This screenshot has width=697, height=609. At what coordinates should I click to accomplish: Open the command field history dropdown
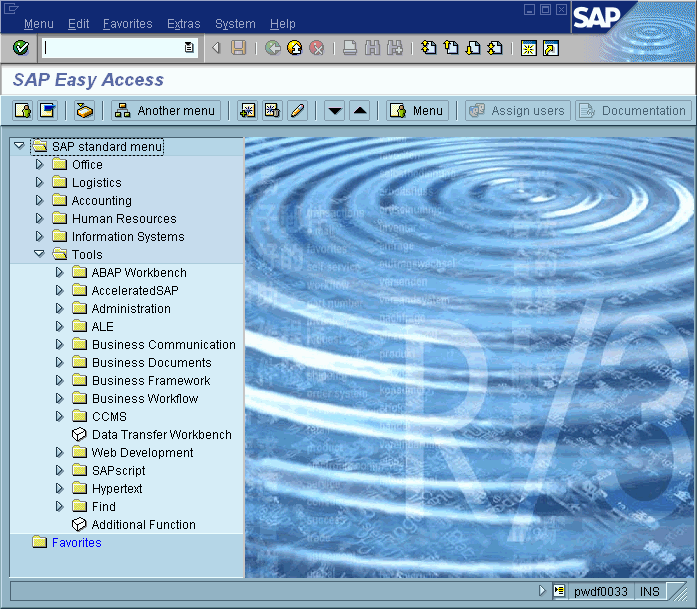pyautogui.click(x=189, y=48)
